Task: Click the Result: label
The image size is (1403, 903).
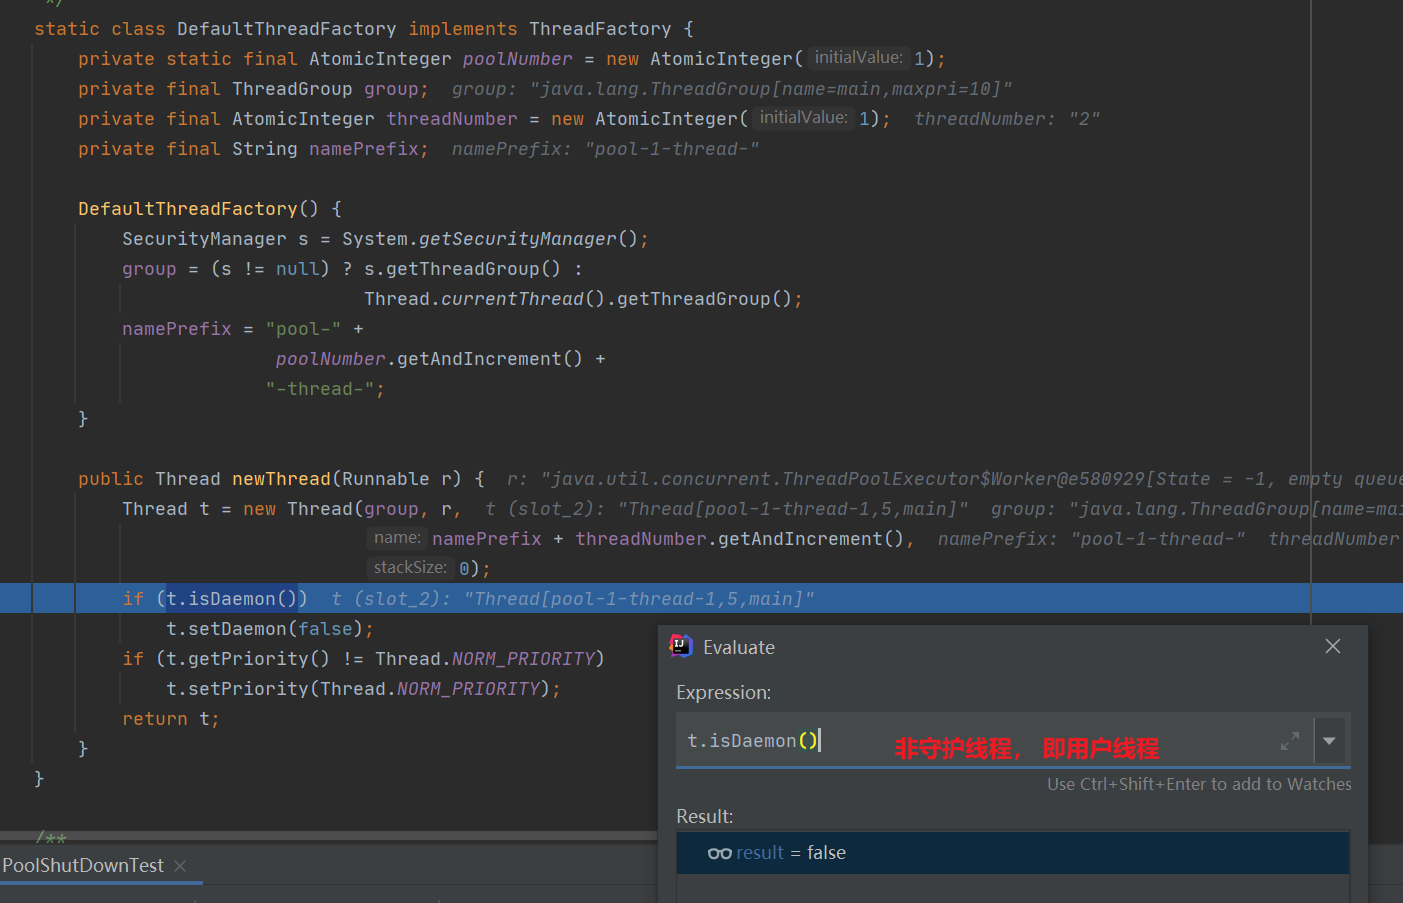Action: pos(705,816)
